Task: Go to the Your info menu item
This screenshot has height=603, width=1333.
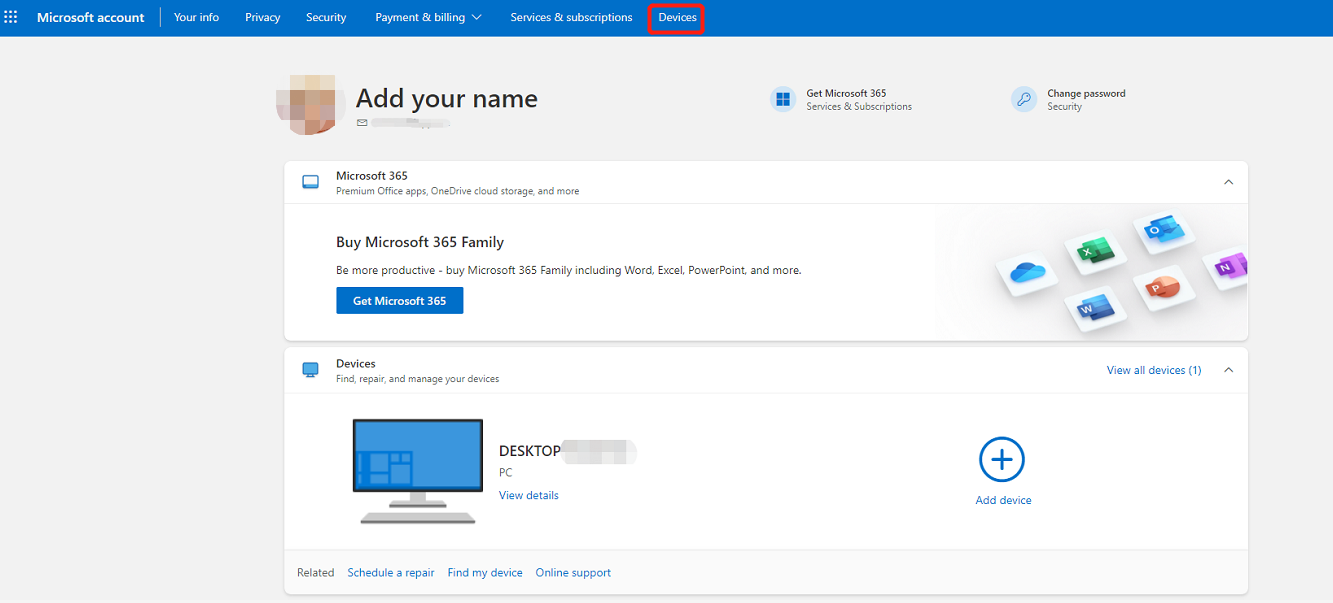Action: coord(196,17)
